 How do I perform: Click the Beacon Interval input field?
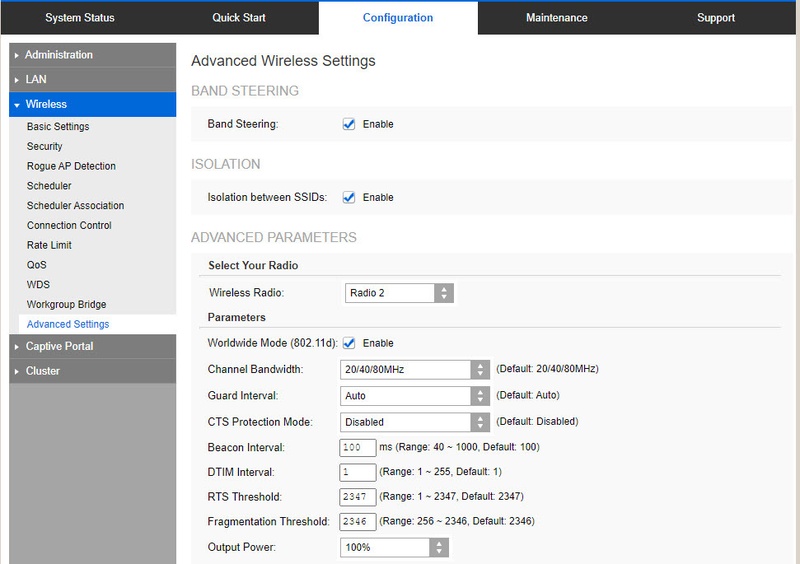coord(358,447)
